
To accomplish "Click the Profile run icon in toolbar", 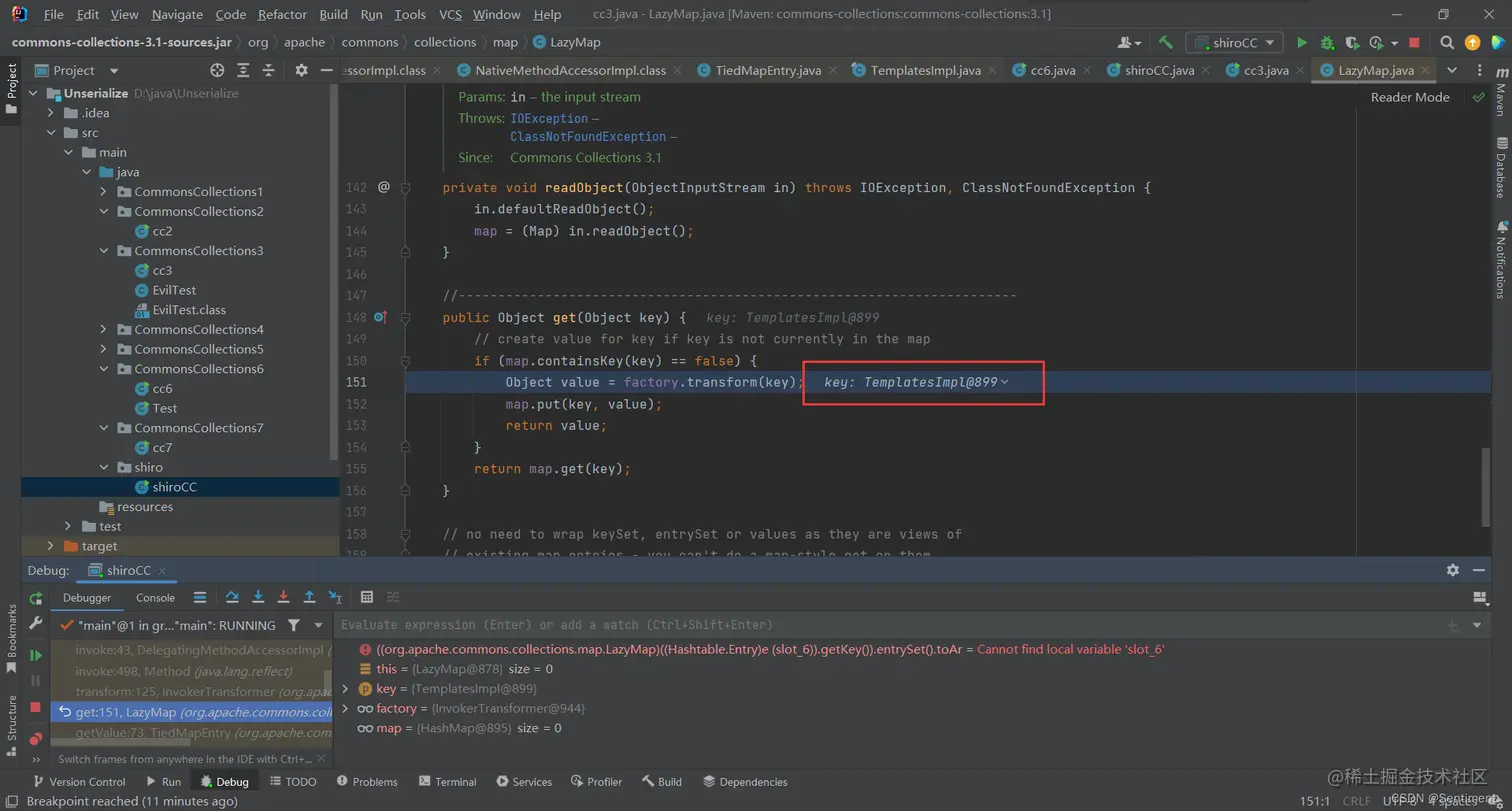I will tap(1377, 43).
